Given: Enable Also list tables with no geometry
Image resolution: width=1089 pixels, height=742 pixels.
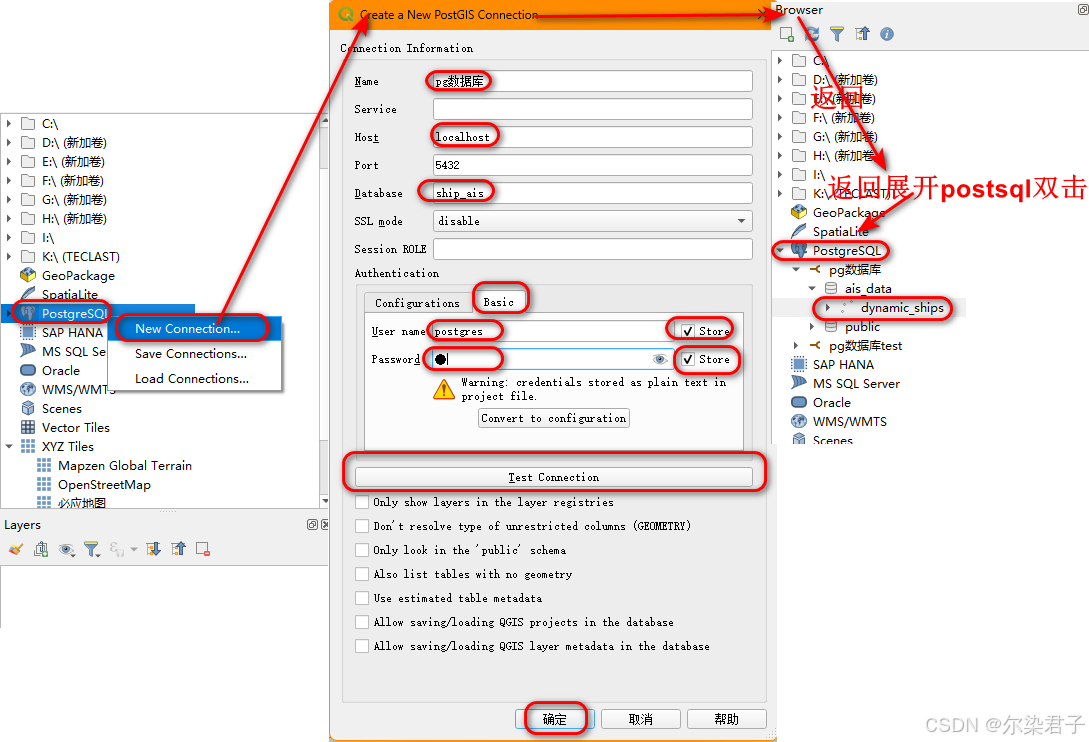Looking at the screenshot, I should coord(362,574).
